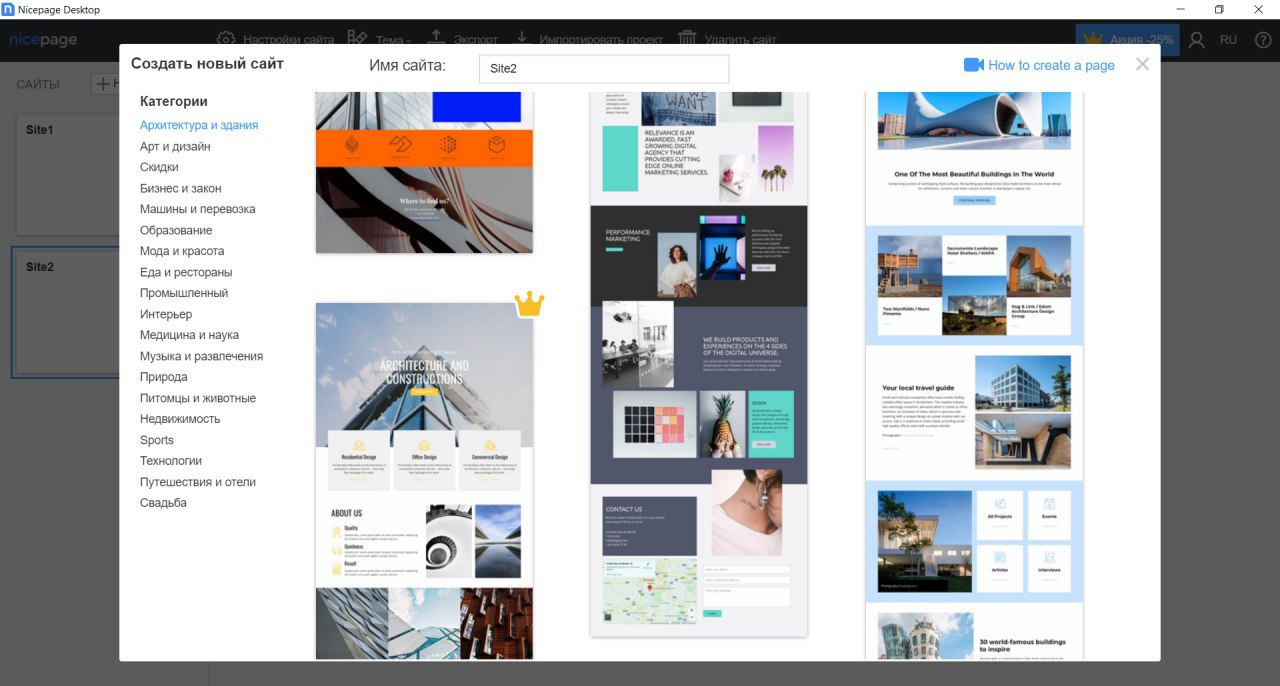Screen dimensions: 1280x686
Task: Click the add new site button beside САЙТЫ
Action: (x=104, y=84)
